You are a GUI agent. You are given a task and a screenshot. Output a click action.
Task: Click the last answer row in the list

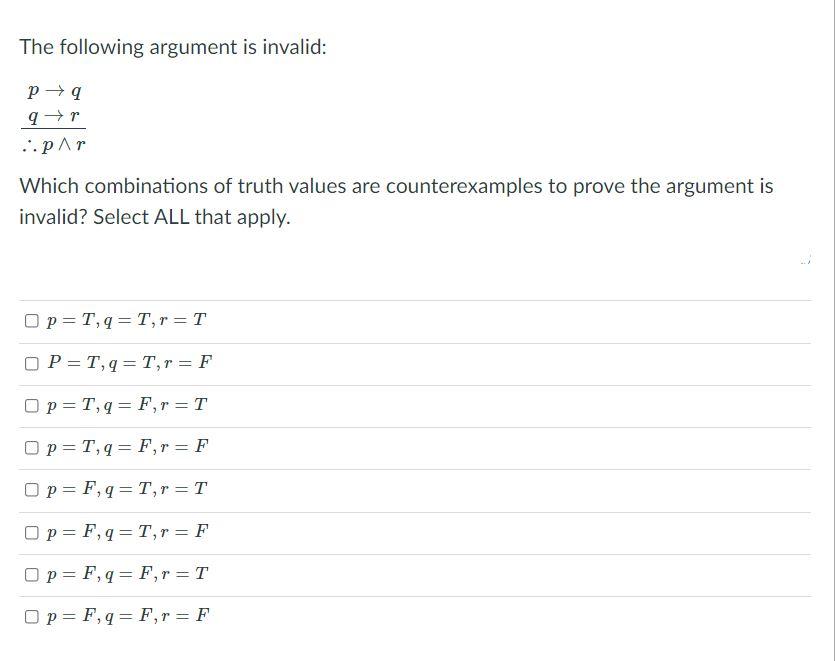coord(400,616)
